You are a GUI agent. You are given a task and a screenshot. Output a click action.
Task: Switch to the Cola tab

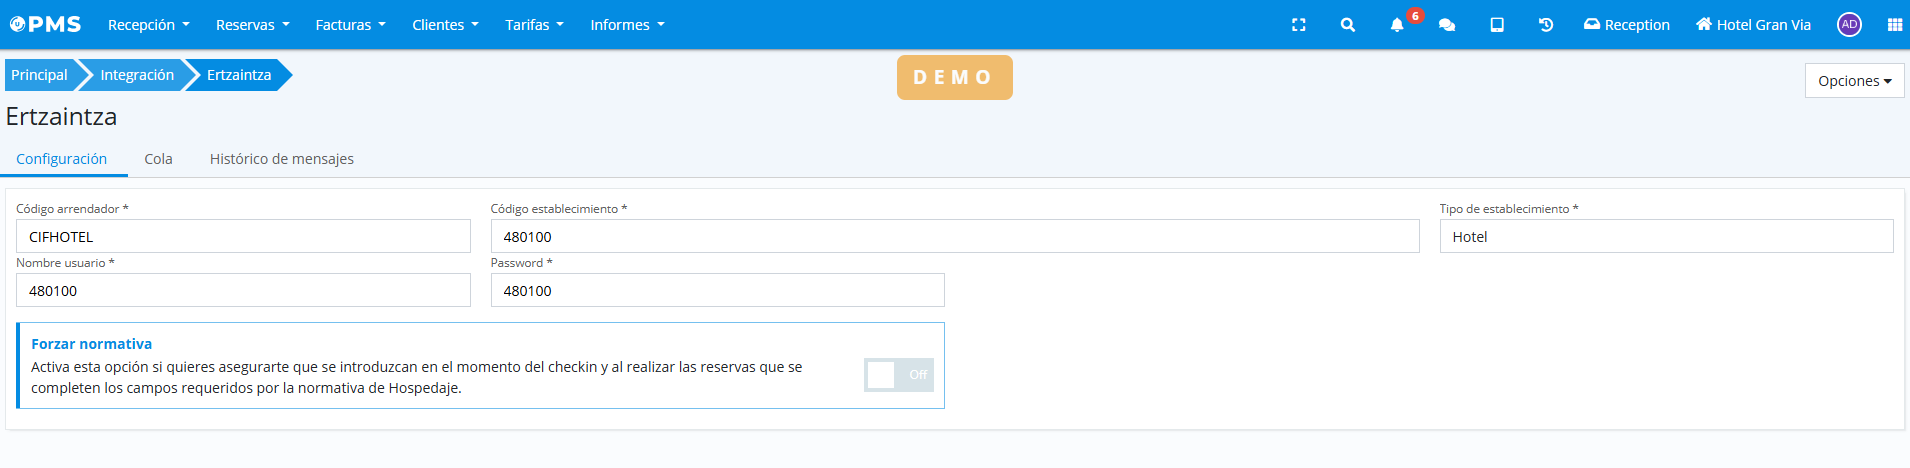(x=158, y=159)
